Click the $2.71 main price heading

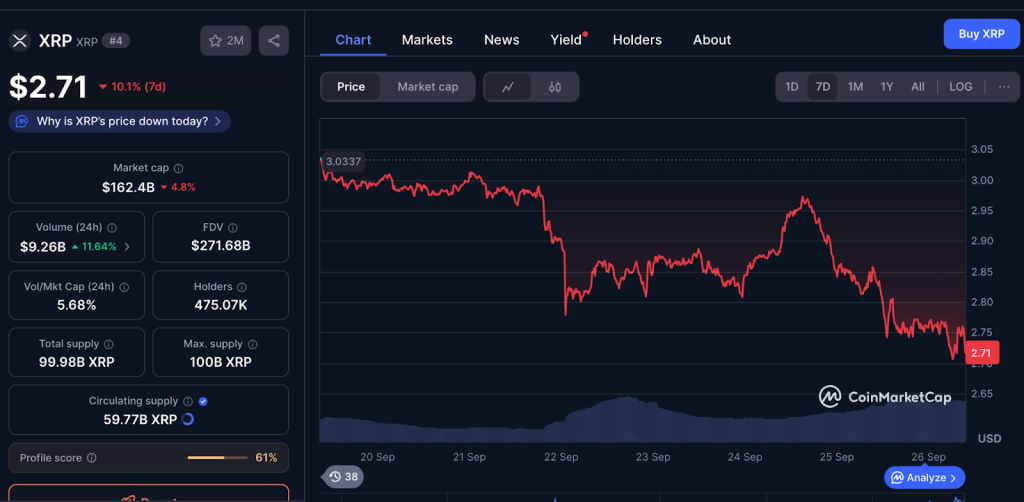[48, 87]
